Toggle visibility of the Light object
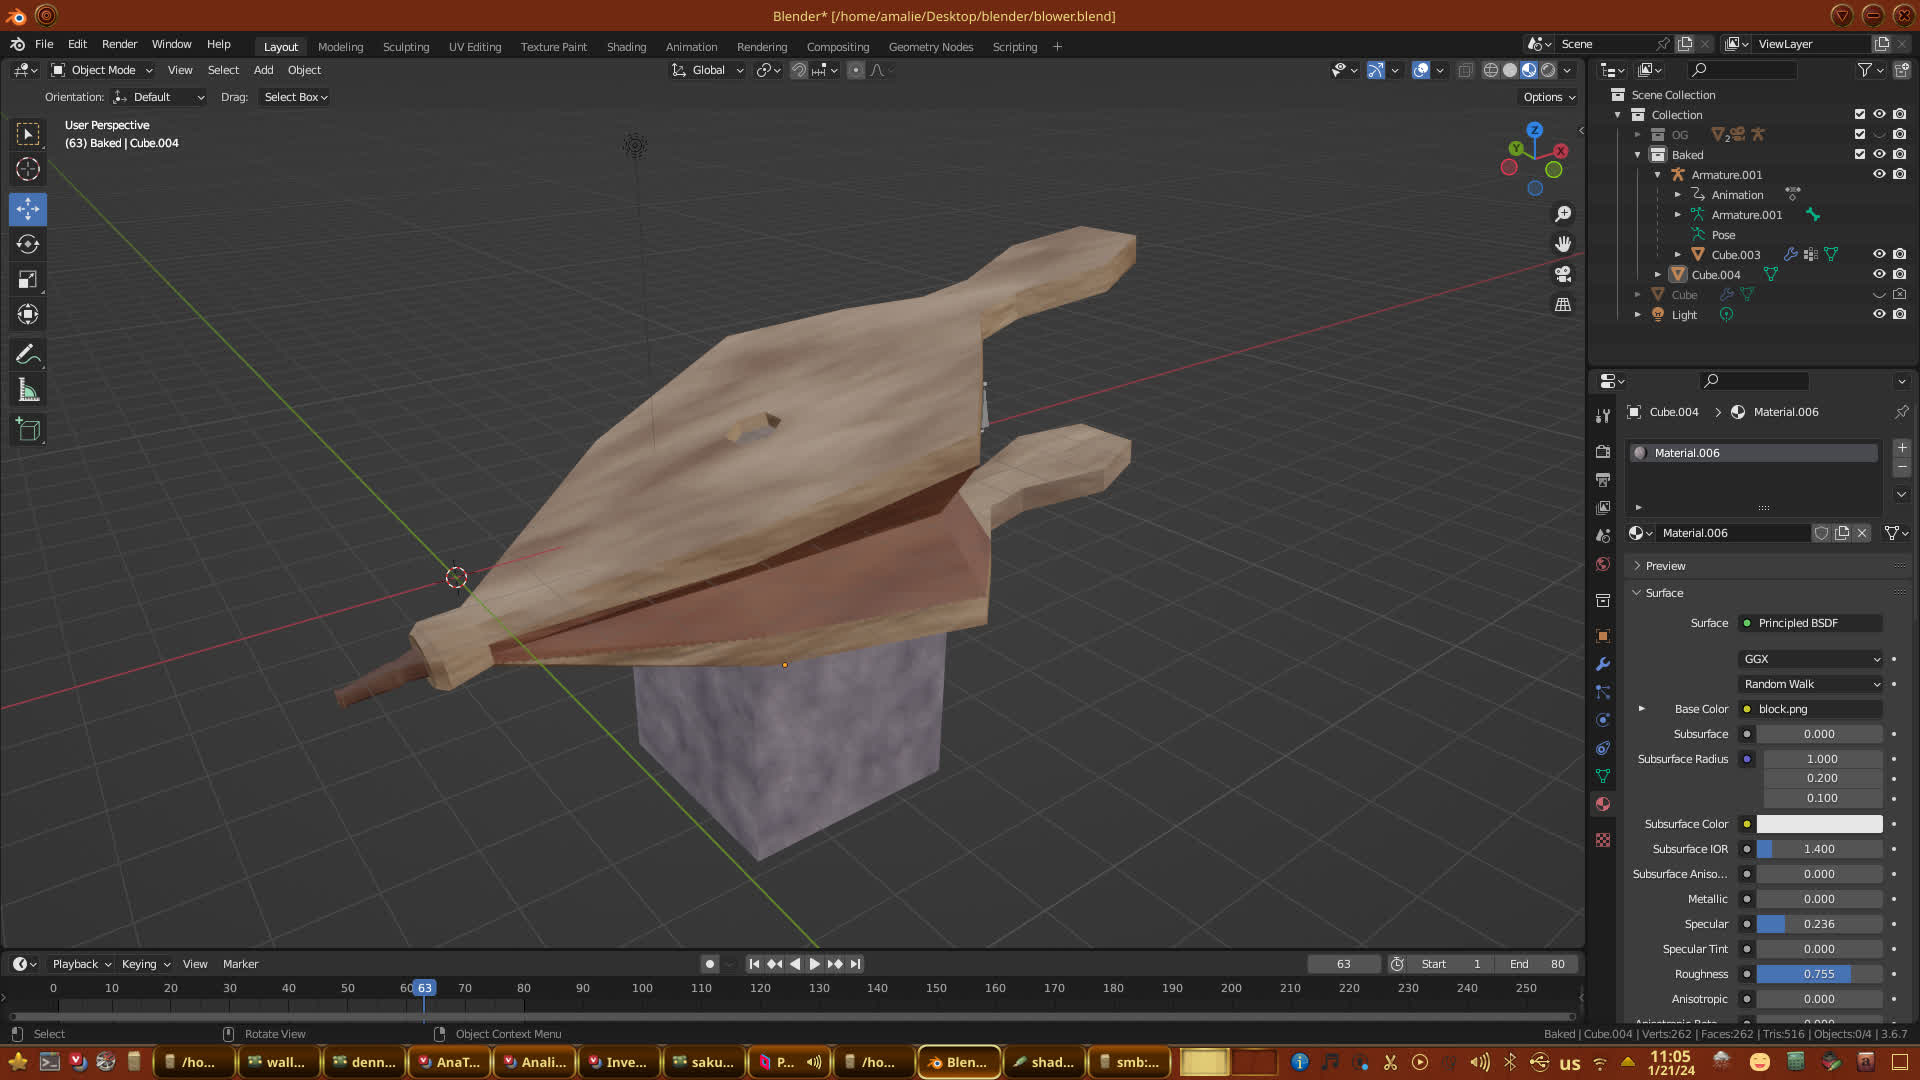 point(1879,314)
